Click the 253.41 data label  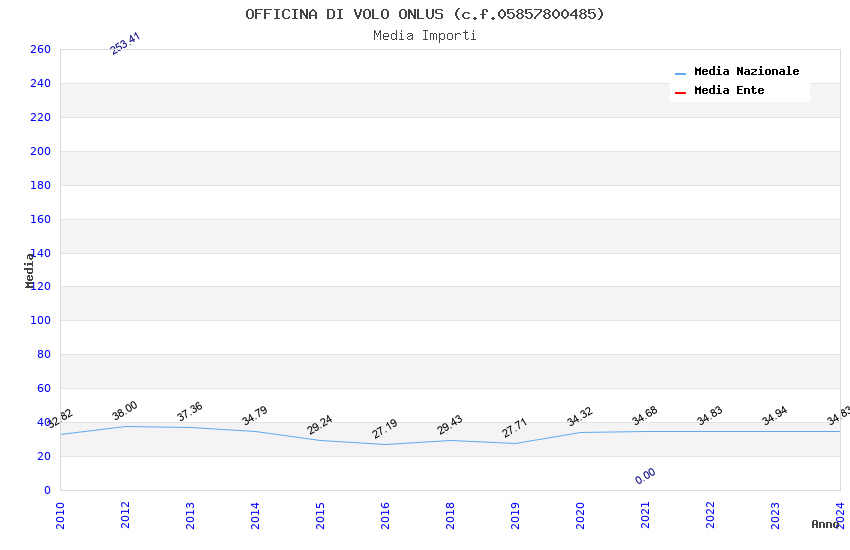pos(125,43)
